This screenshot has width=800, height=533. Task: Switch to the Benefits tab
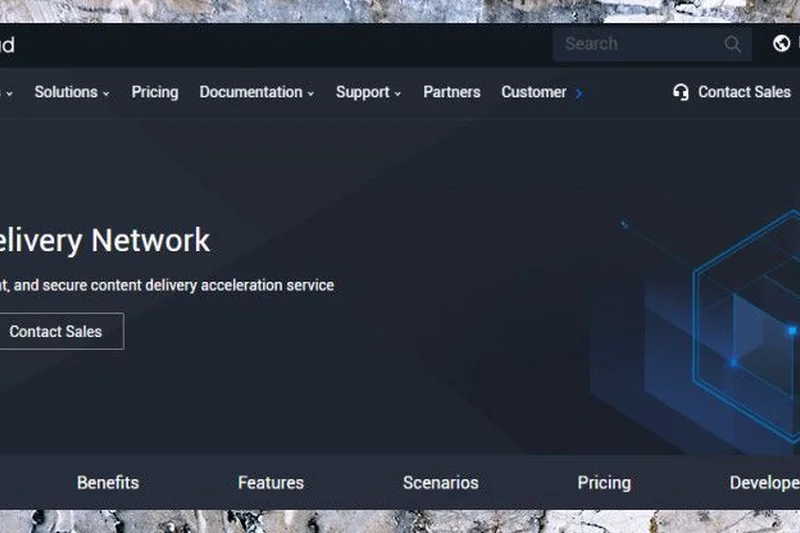pyautogui.click(x=108, y=483)
